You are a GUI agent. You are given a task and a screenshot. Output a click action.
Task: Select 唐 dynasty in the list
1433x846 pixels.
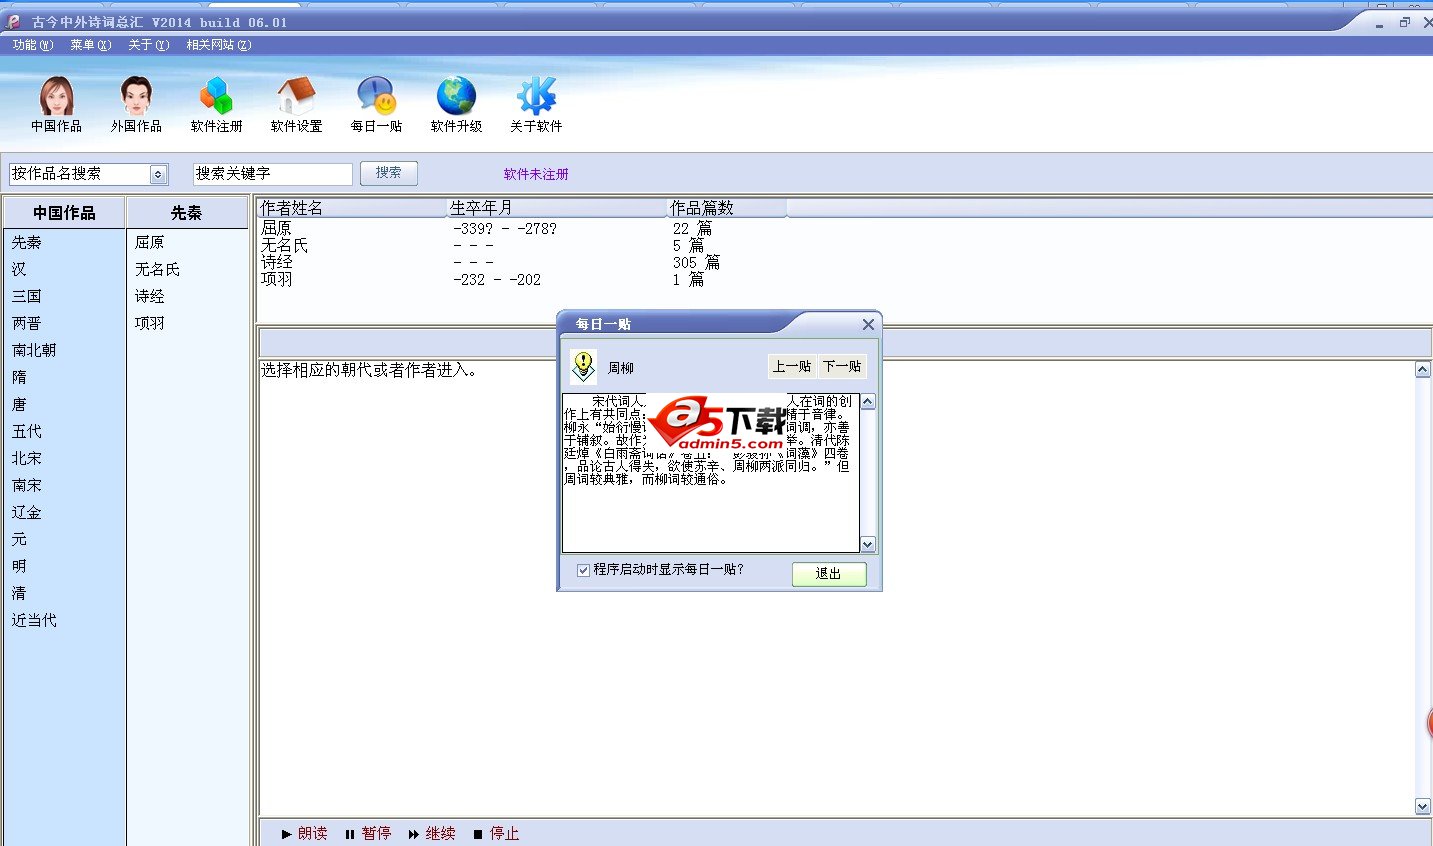pos(19,404)
